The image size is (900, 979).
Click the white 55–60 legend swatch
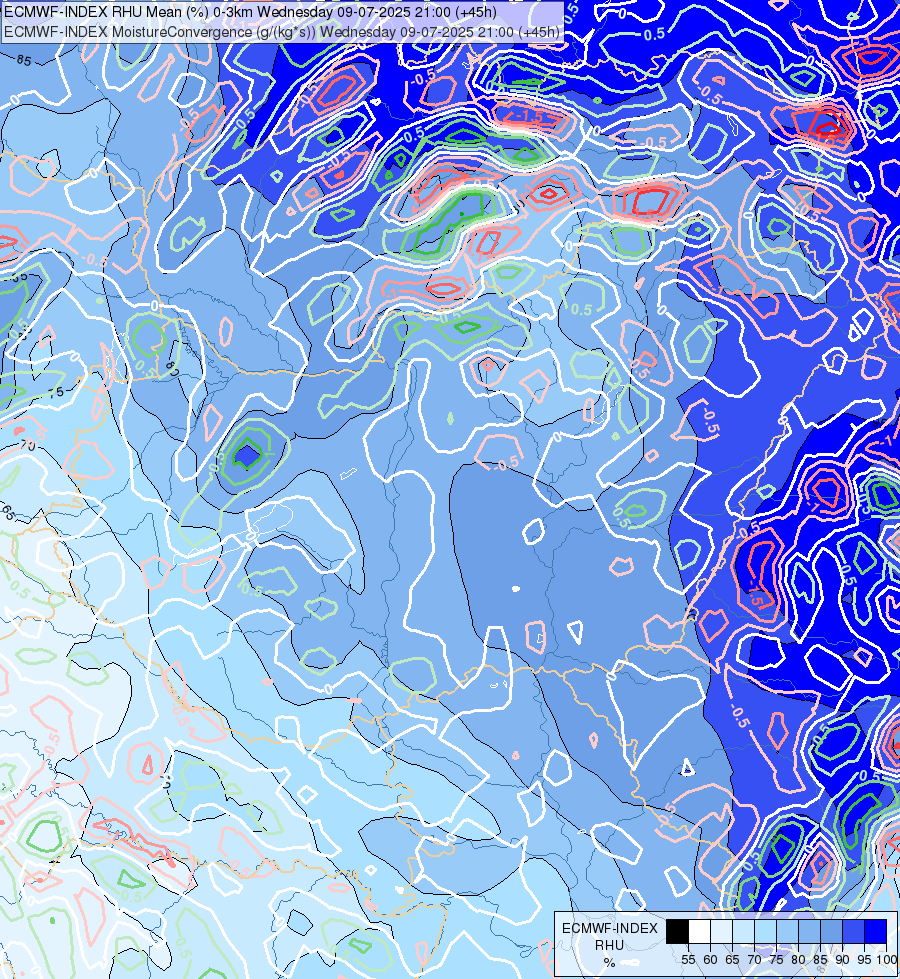699,931
